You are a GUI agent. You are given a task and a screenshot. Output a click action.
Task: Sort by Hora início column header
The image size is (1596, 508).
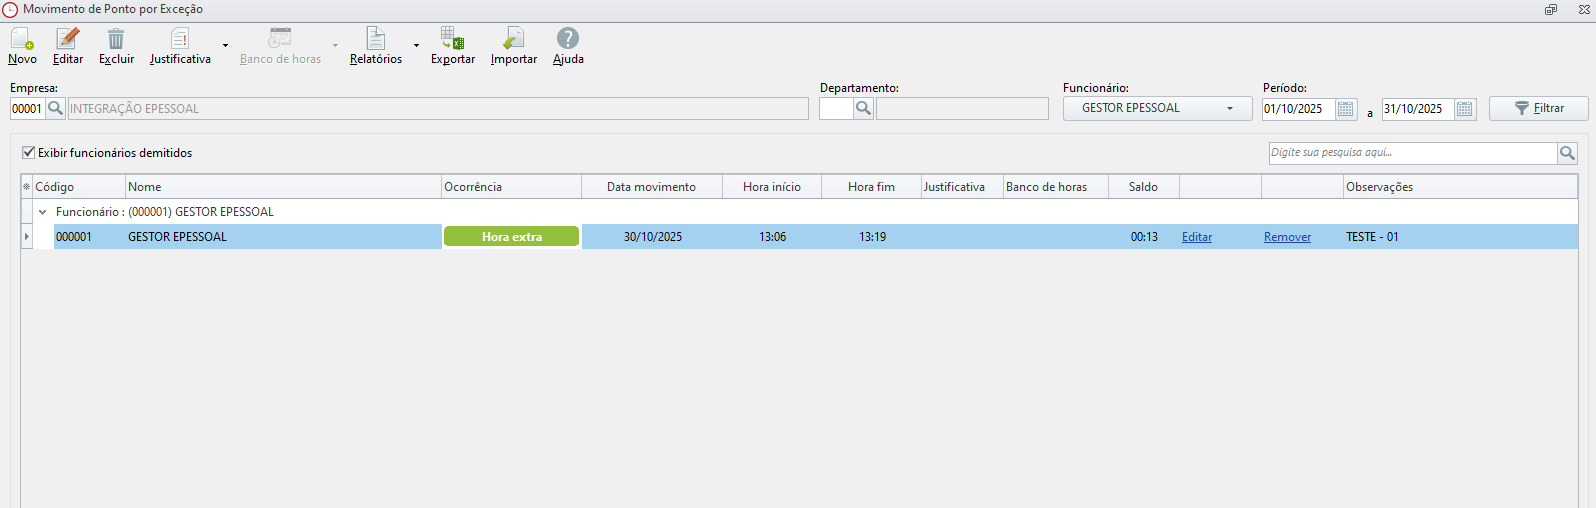click(772, 187)
